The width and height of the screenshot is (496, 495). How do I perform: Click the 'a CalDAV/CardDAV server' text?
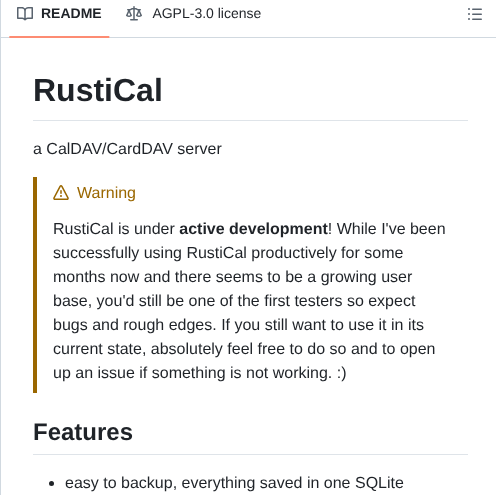click(127, 149)
